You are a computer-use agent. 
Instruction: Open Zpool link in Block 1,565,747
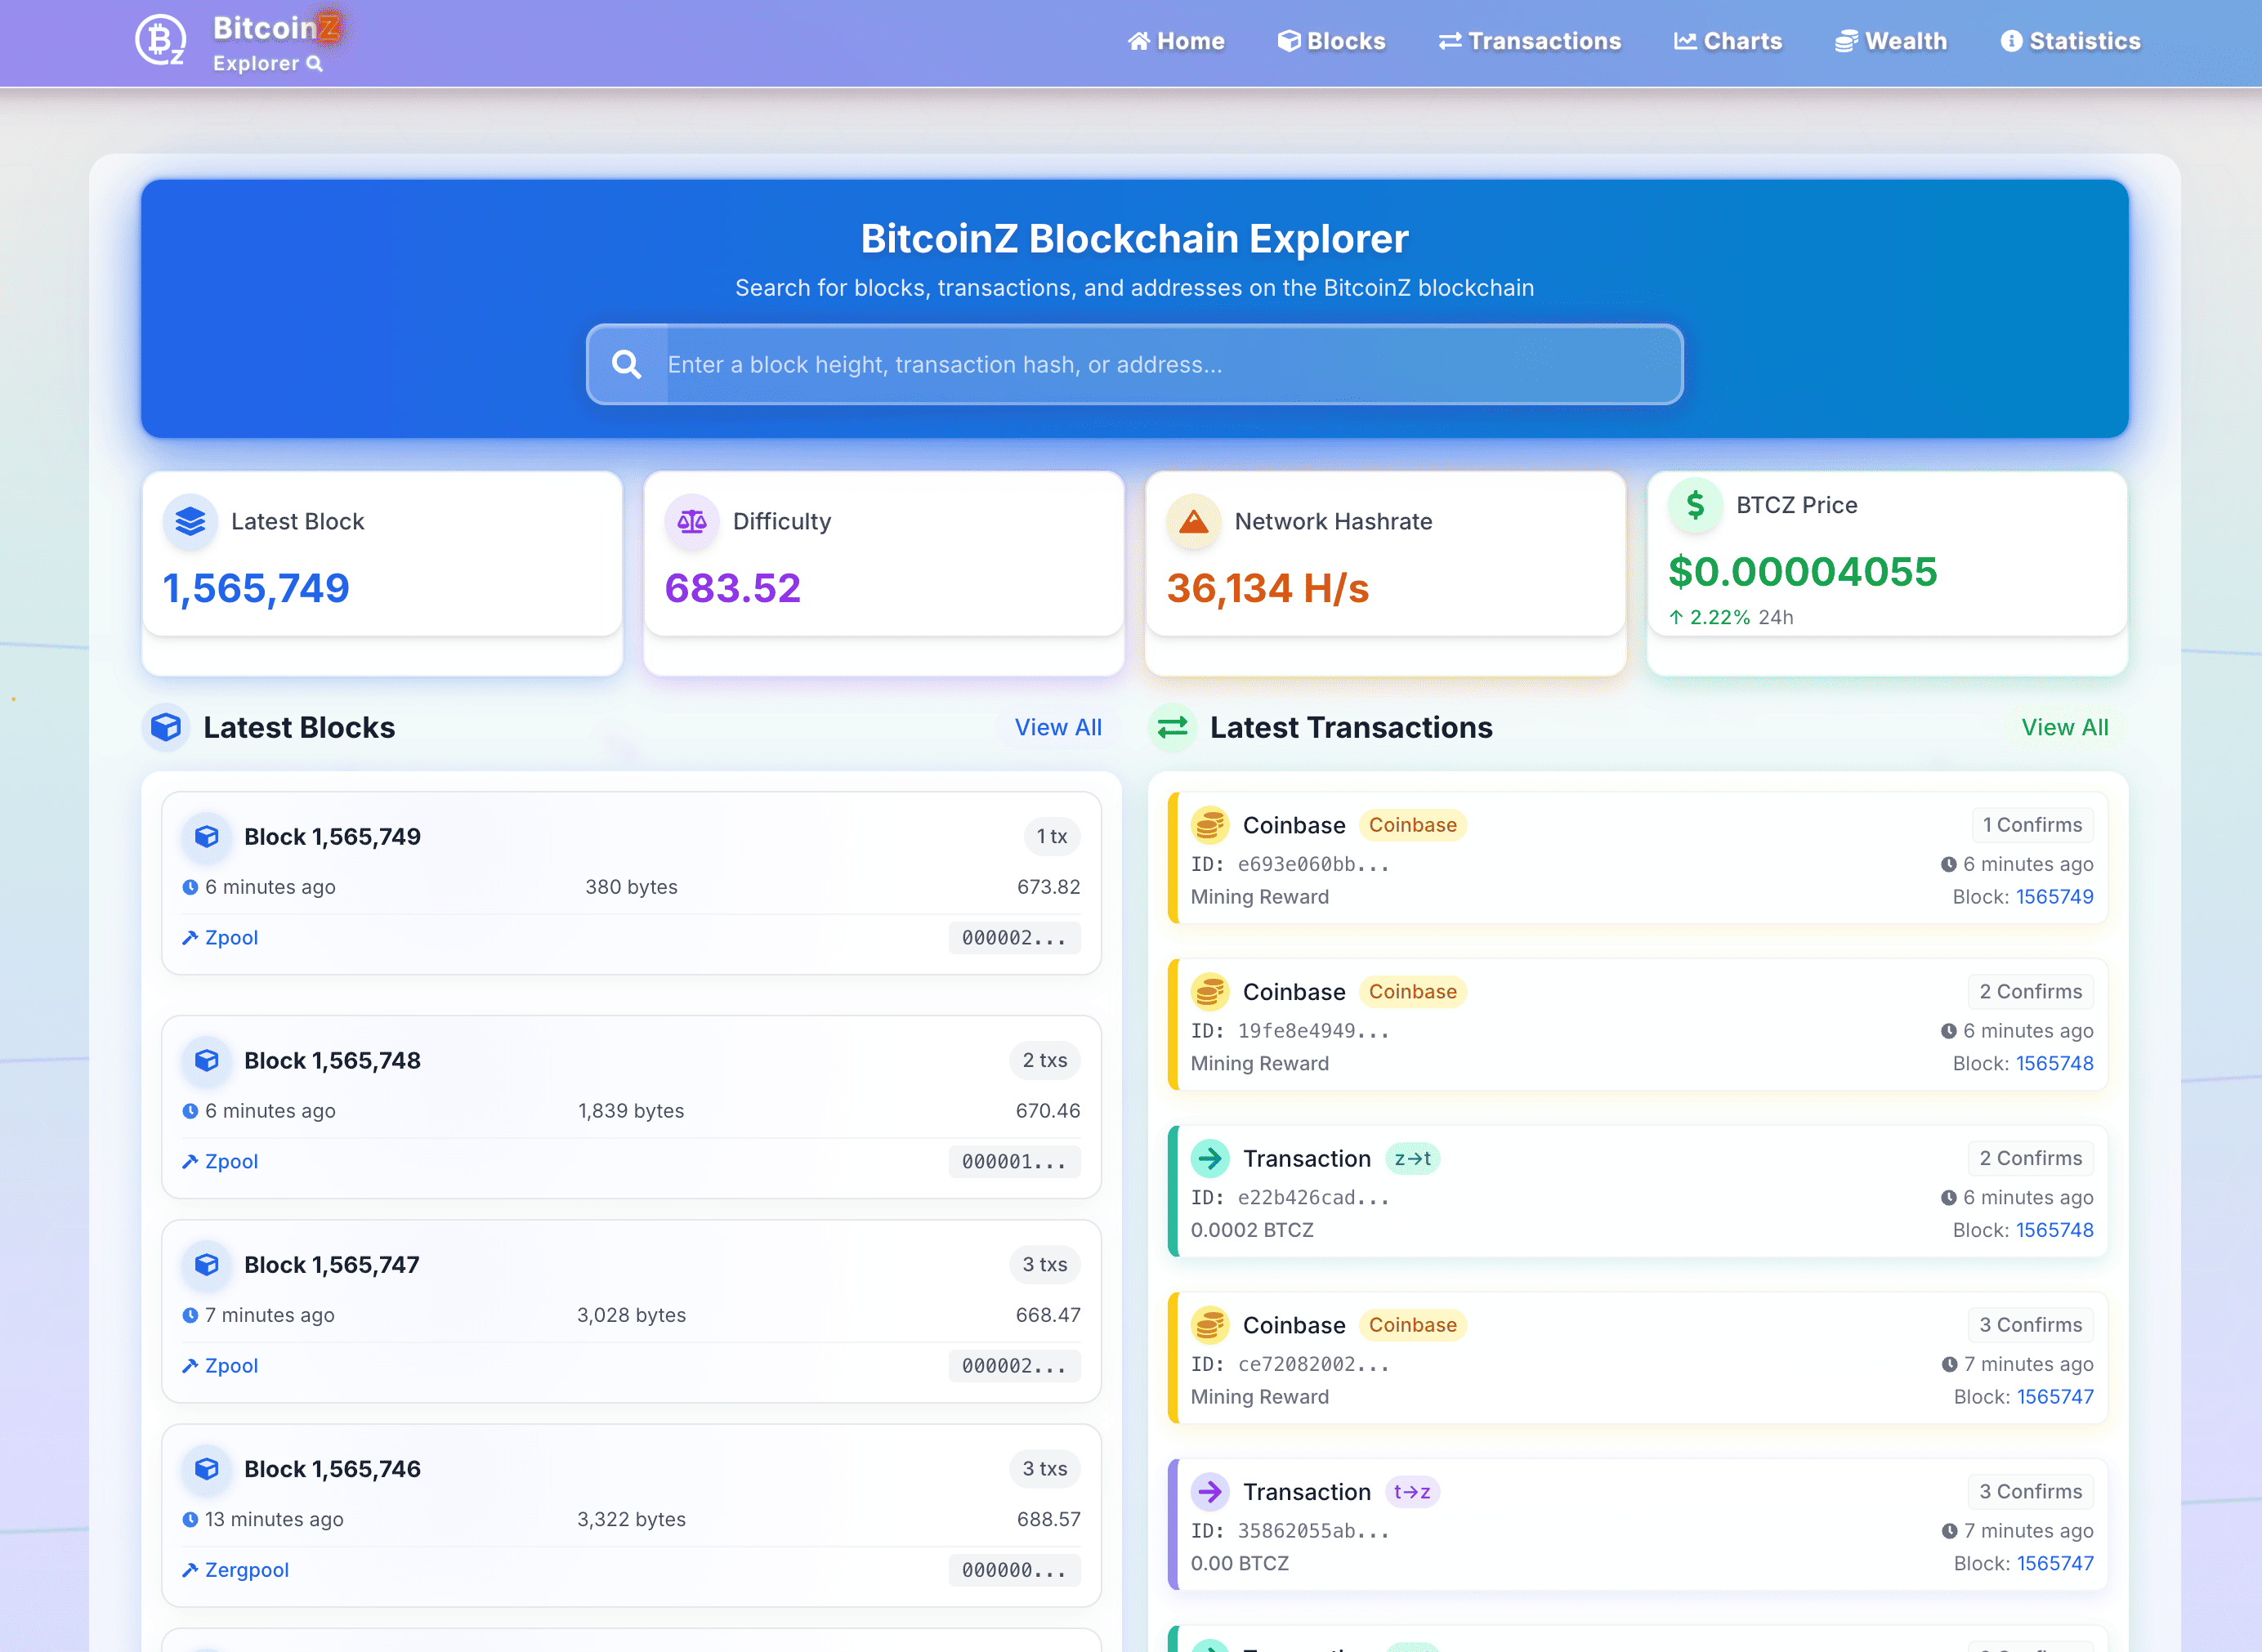231,1365
